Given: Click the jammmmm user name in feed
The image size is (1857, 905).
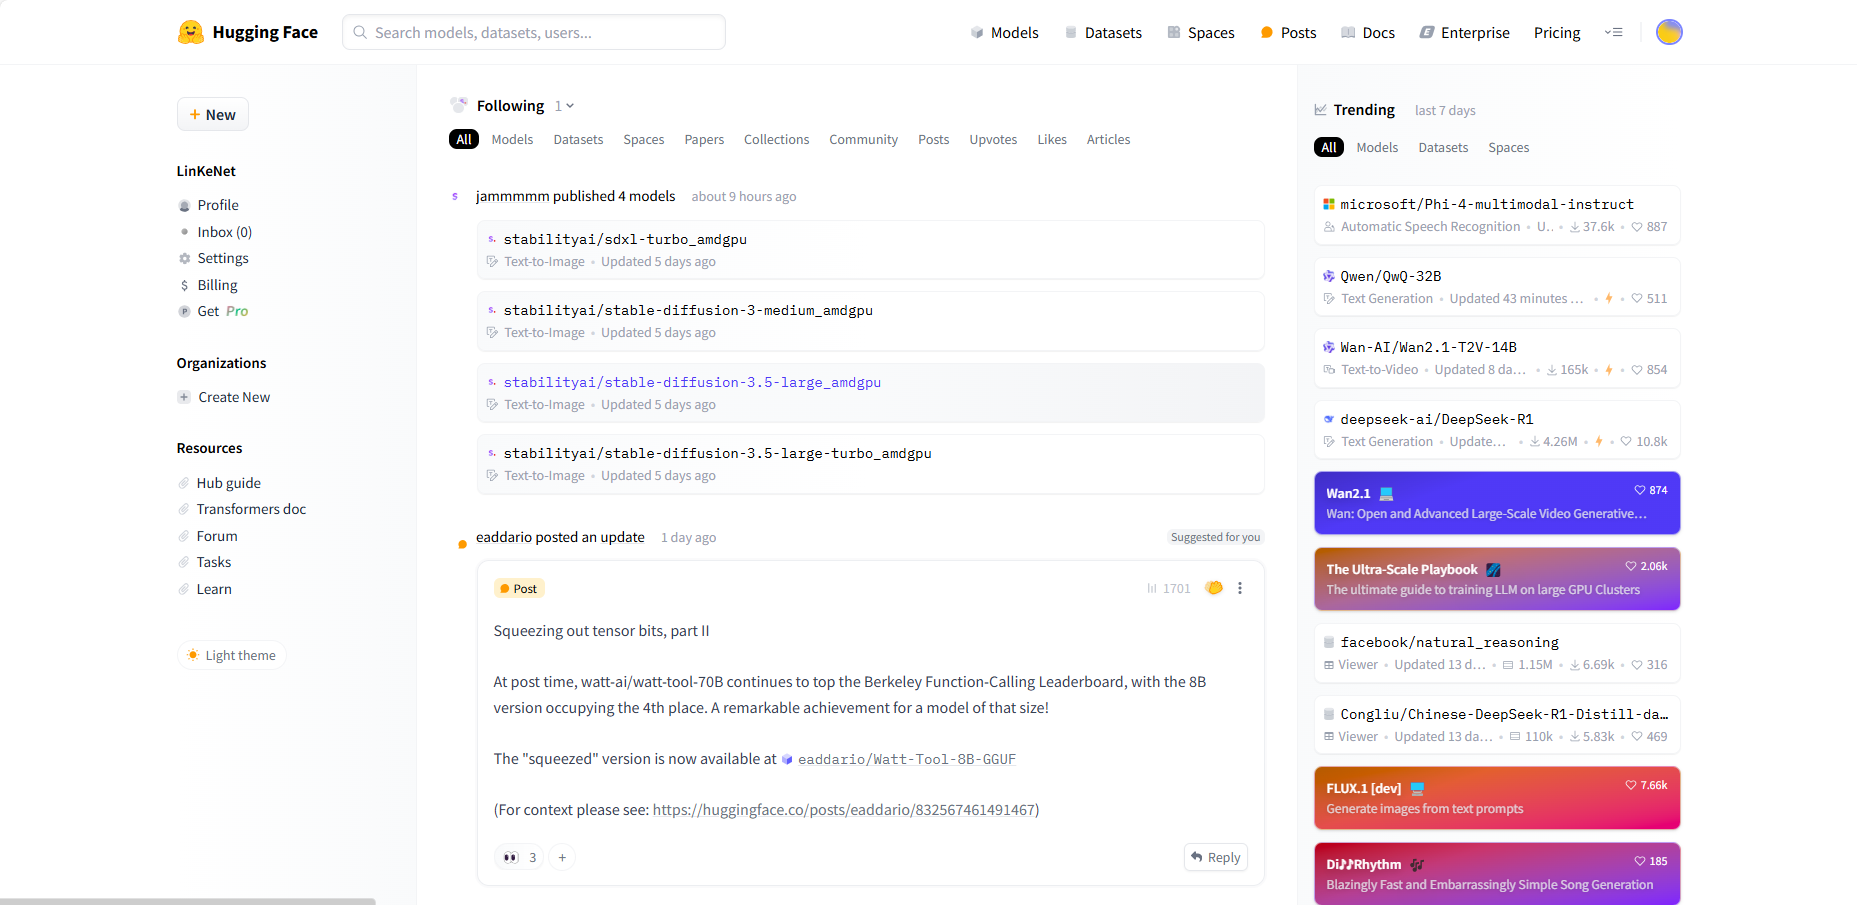Looking at the screenshot, I should coord(512,196).
